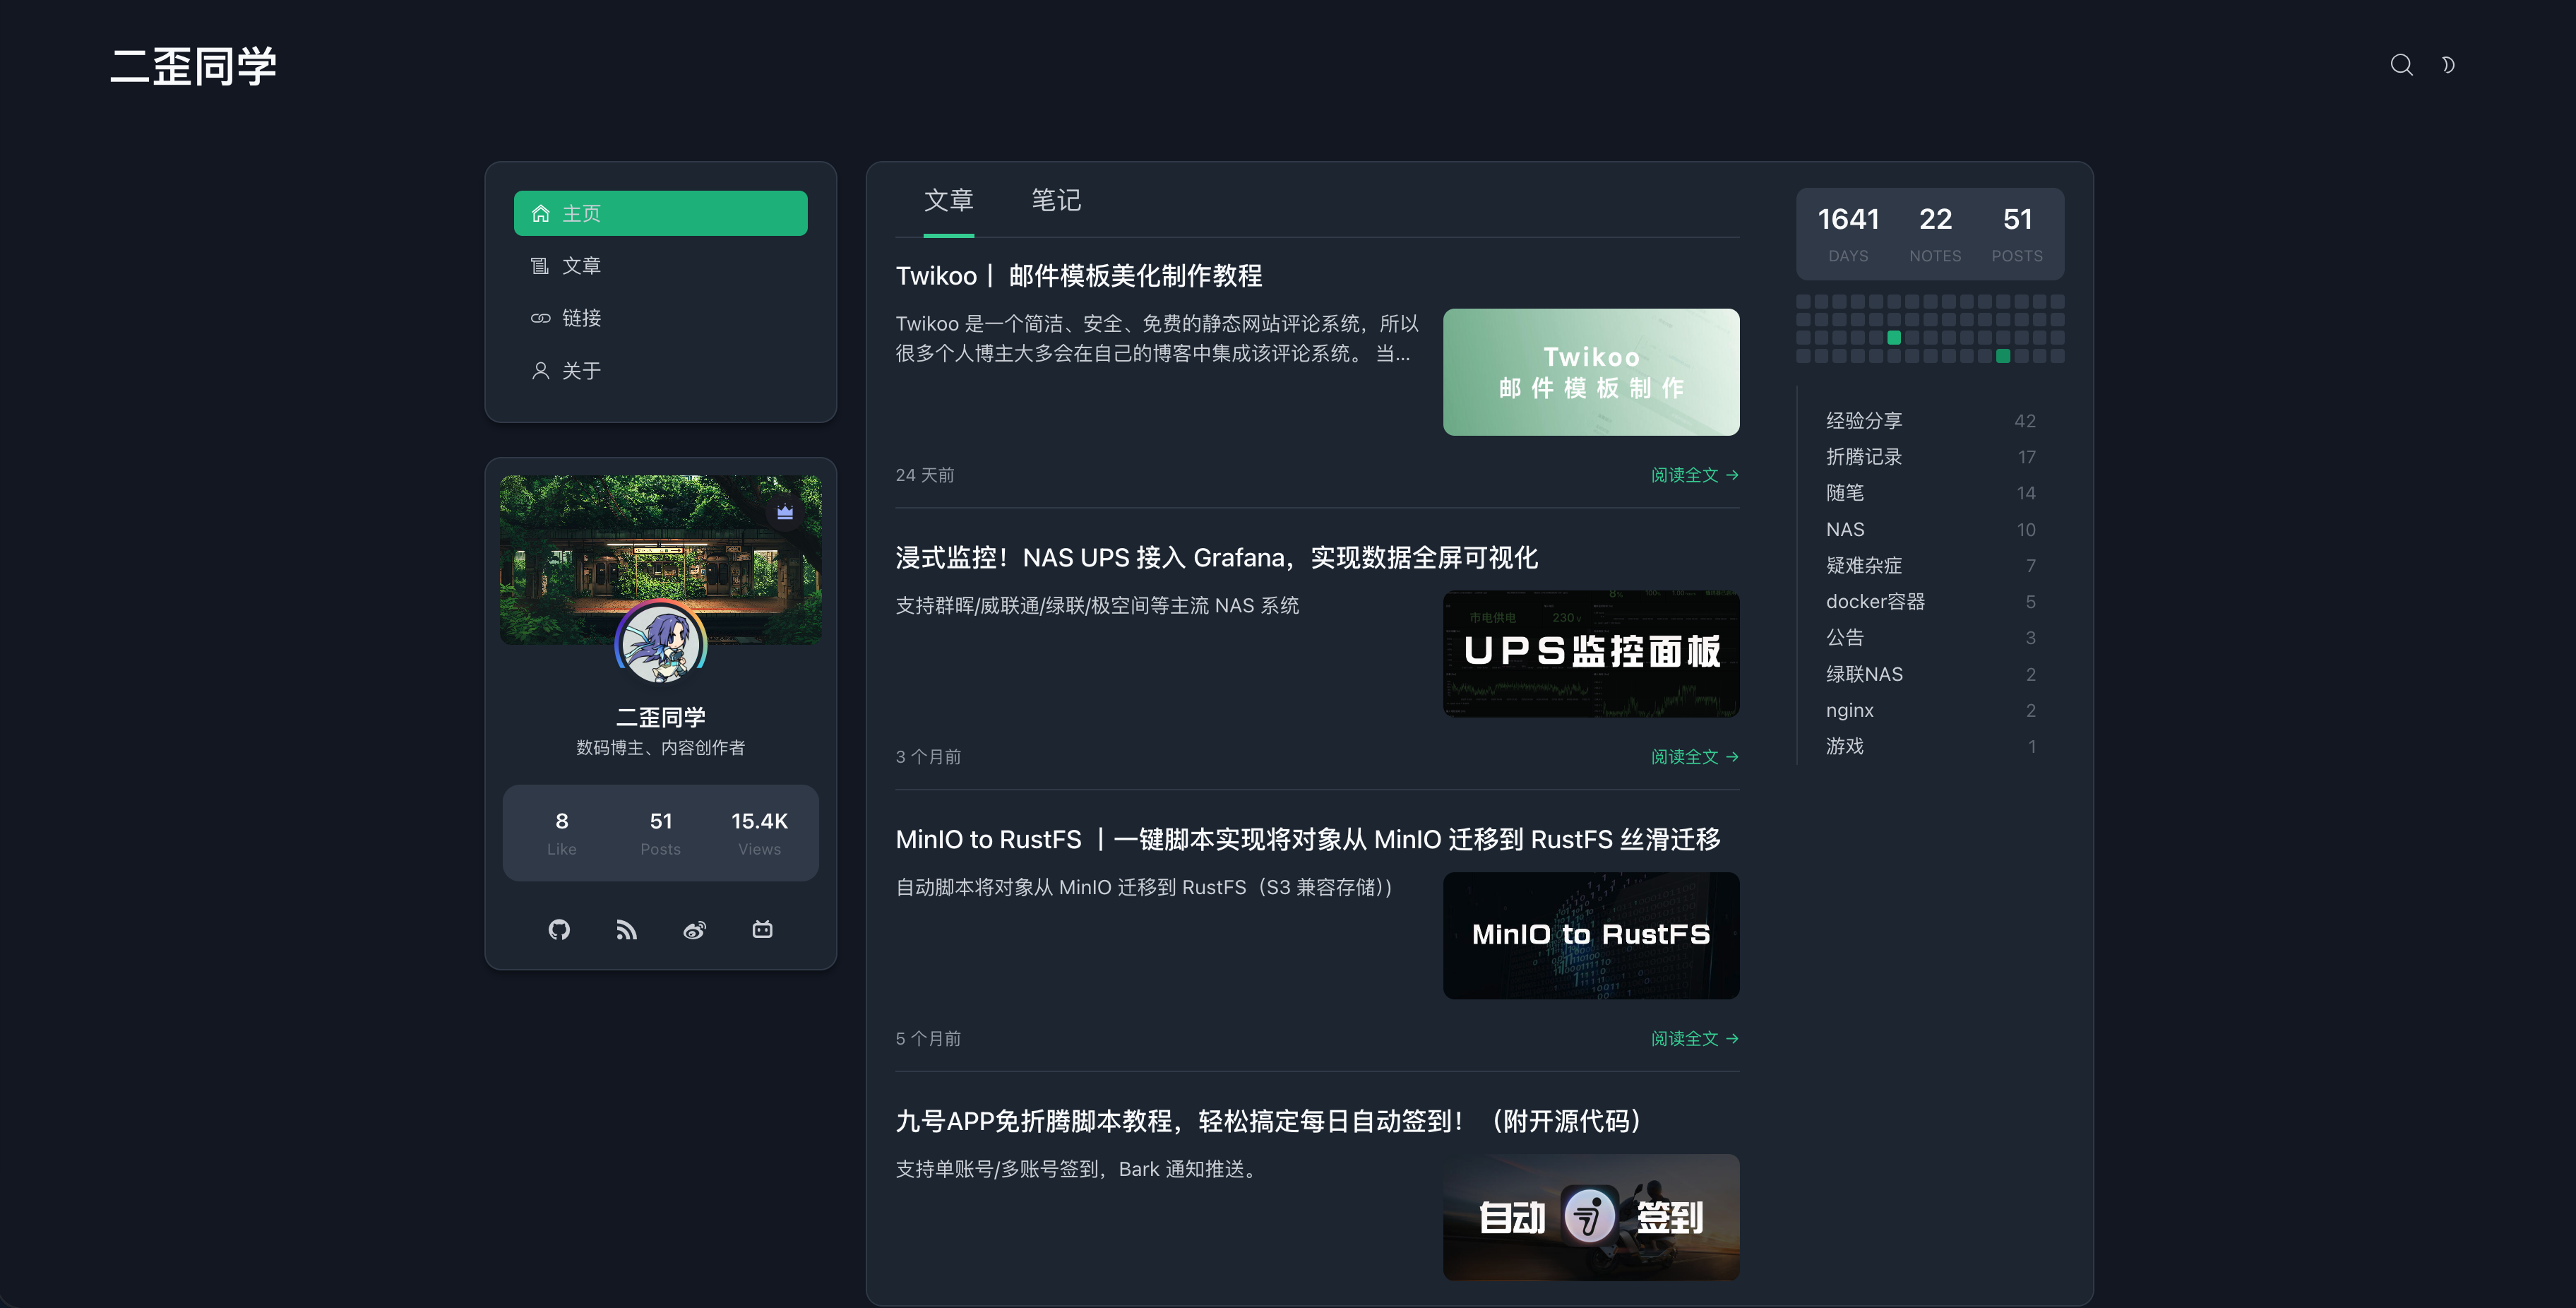Switch to the 笔记 tab
The image size is (2576, 1308).
click(1055, 200)
